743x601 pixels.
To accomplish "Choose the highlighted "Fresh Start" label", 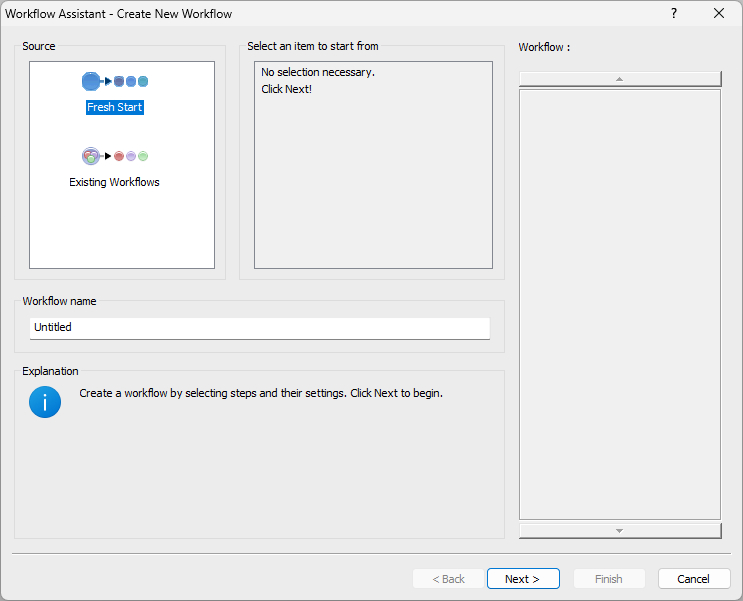I will tap(114, 107).
